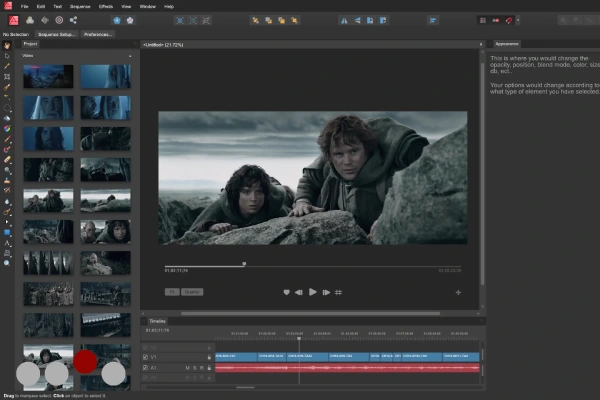
Task: Switch to the target-circle persona icon
Action: point(59,20)
